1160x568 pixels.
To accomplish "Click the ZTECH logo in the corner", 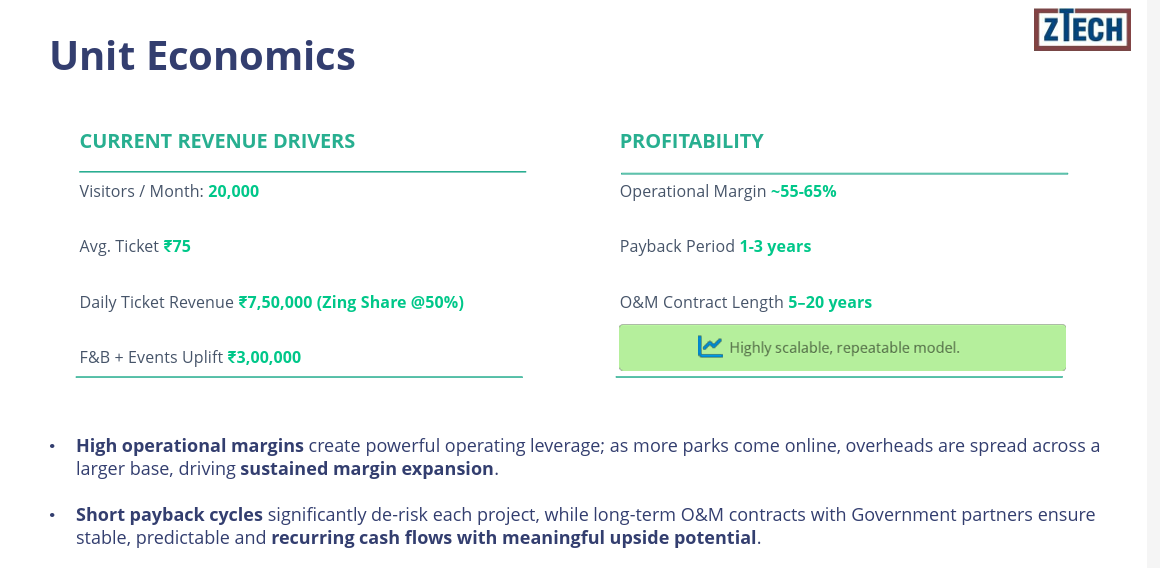I will click(1082, 30).
